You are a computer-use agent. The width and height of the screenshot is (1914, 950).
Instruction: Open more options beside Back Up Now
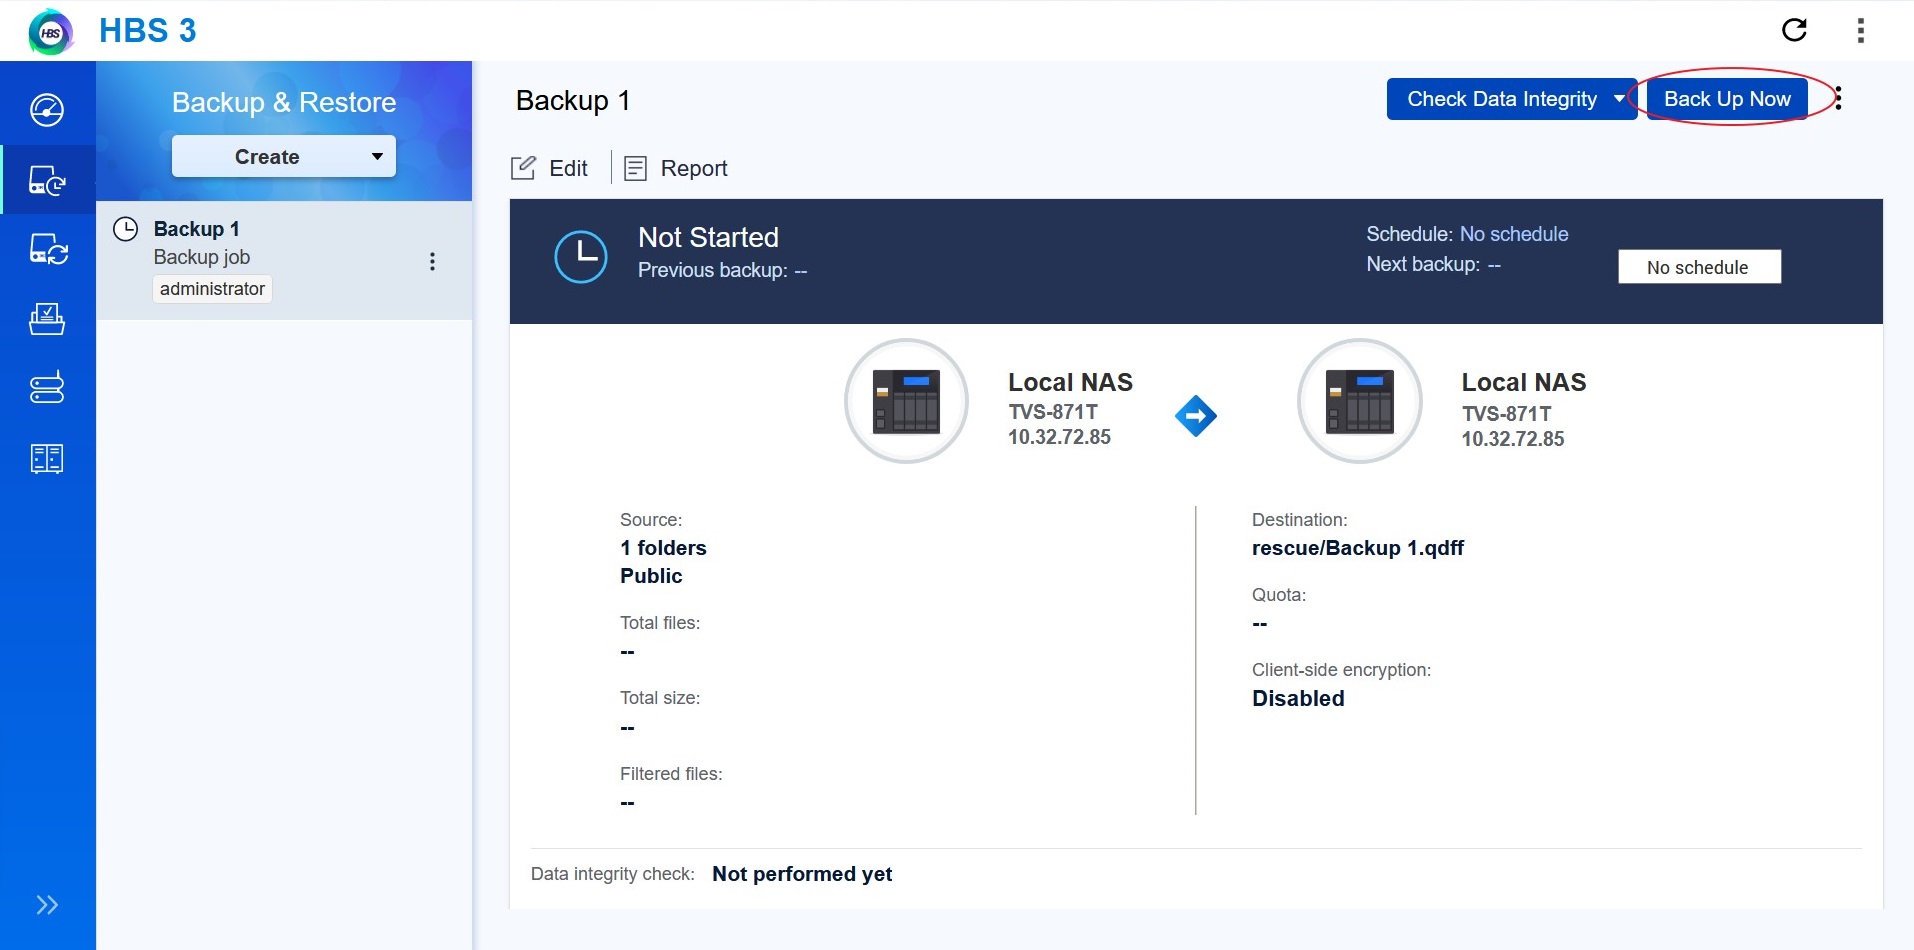[1839, 98]
